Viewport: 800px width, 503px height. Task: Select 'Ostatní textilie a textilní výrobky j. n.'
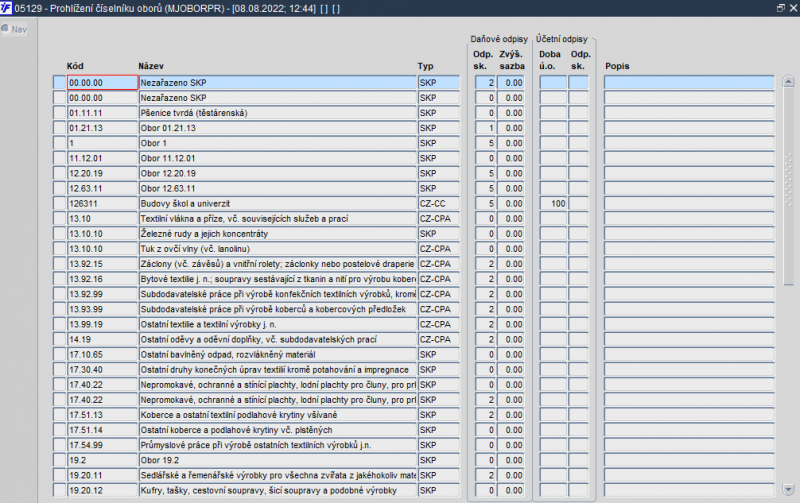(x=278, y=324)
